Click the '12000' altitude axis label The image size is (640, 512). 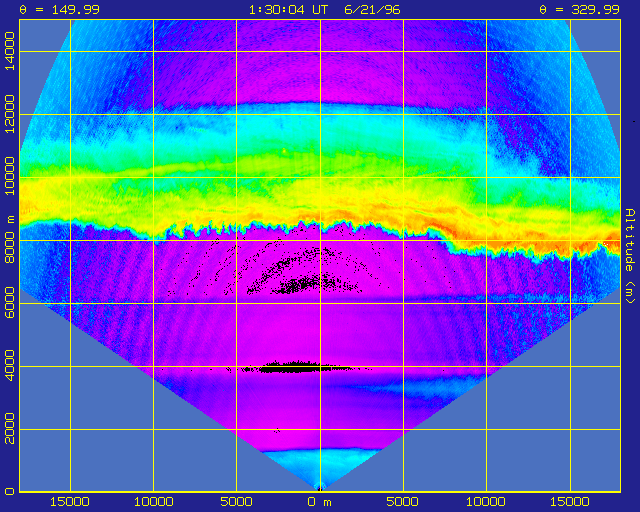pyautogui.click(x=10, y=114)
